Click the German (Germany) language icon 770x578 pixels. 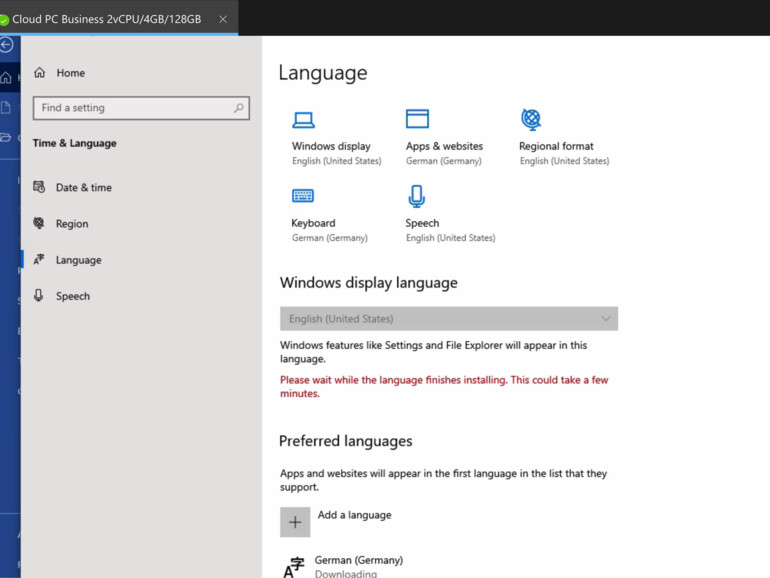point(294,567)
